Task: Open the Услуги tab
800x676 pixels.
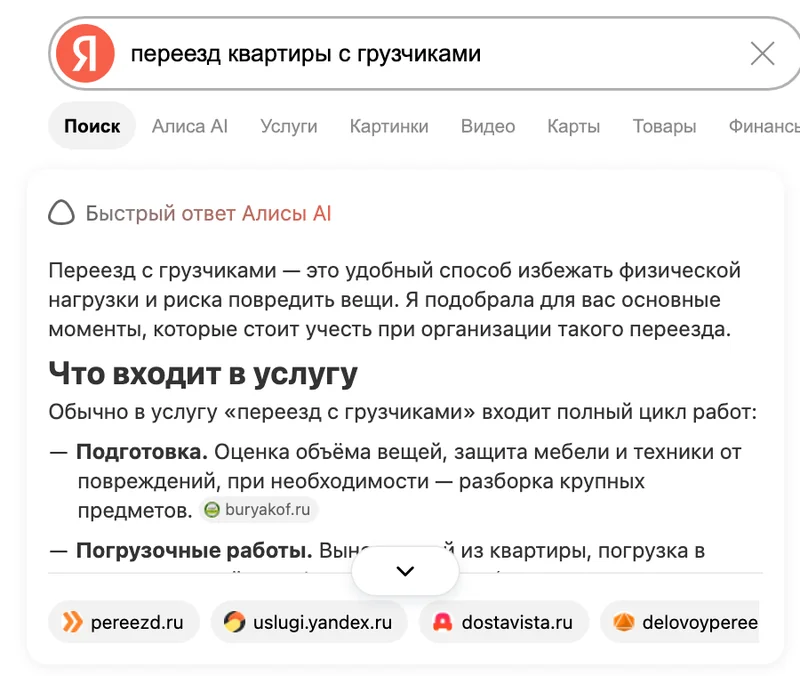Action: 289,126
